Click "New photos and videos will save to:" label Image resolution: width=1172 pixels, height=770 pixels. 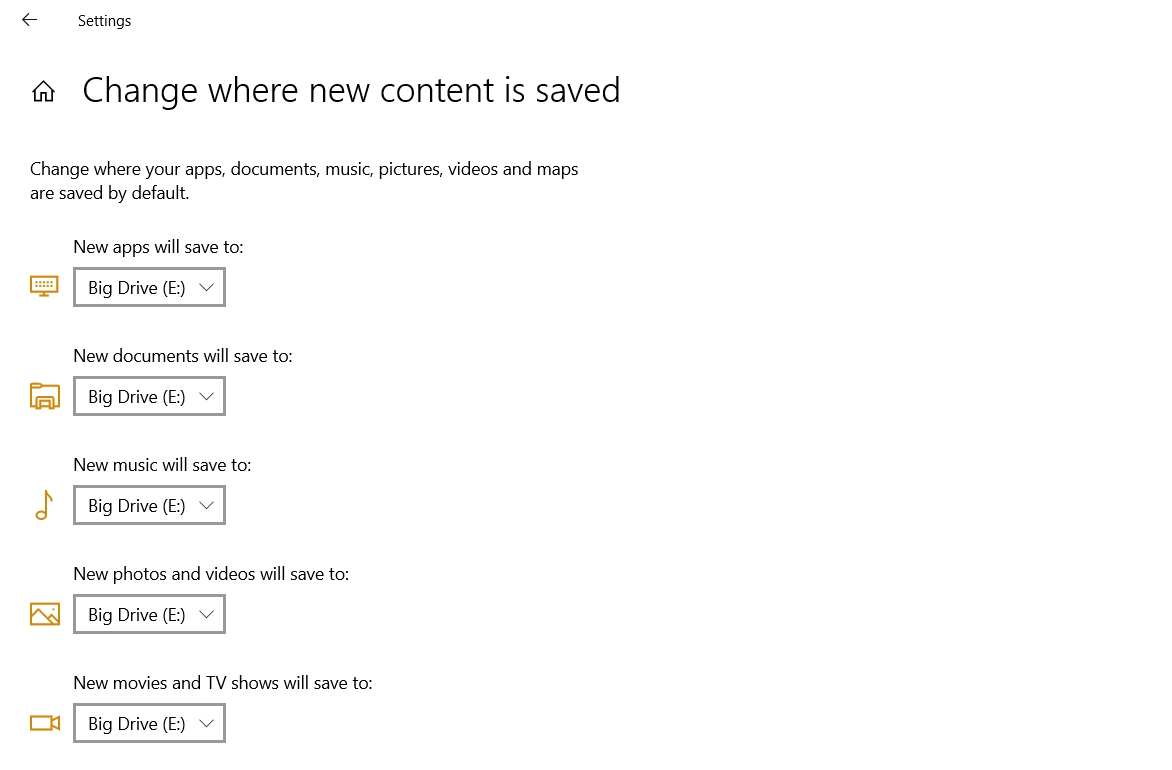coord(211,574)
